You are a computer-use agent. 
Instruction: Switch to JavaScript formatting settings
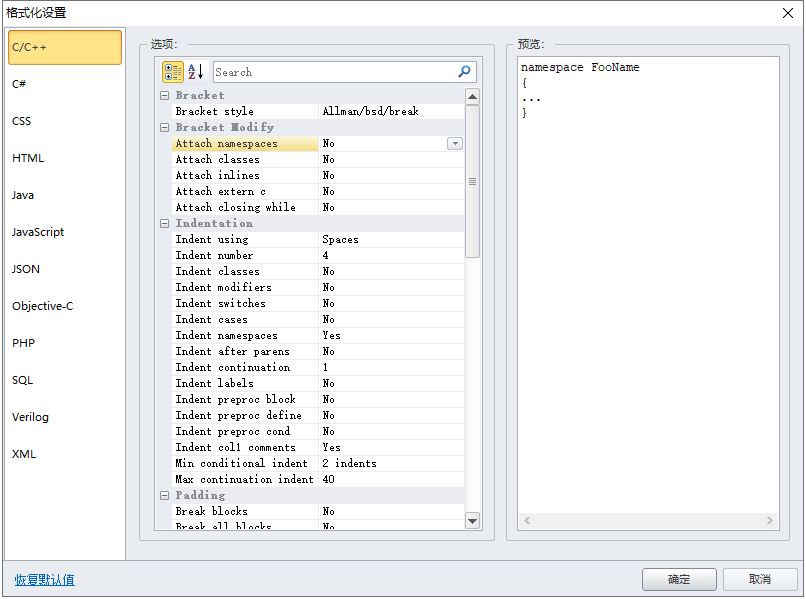coord(38,231)
